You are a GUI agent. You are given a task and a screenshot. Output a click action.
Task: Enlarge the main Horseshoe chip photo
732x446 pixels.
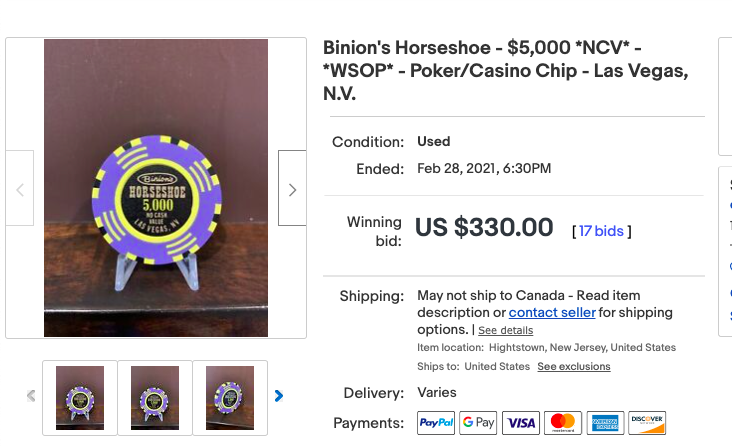click(156, 188)
